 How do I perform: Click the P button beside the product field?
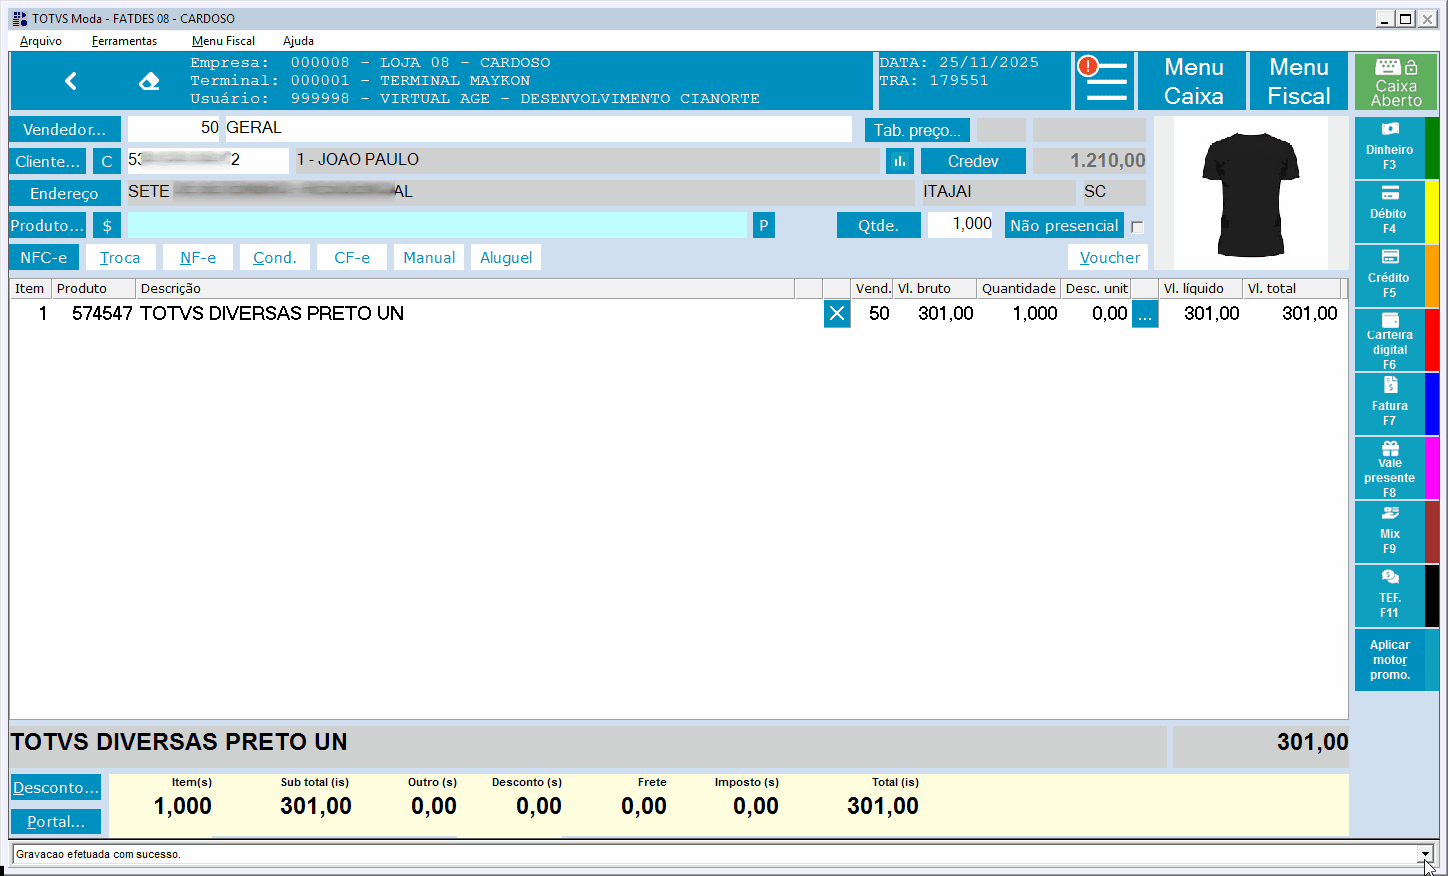[764, 225]
